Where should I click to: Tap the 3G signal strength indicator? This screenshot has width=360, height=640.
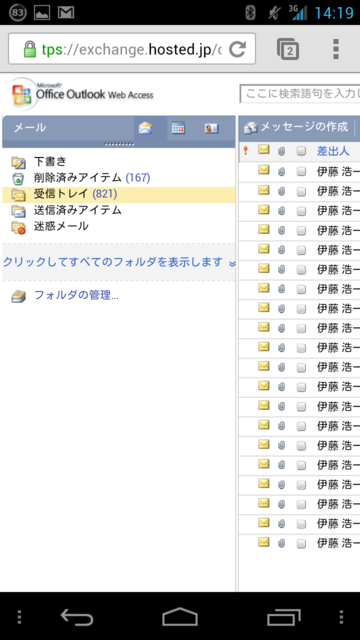click(298, 13)
